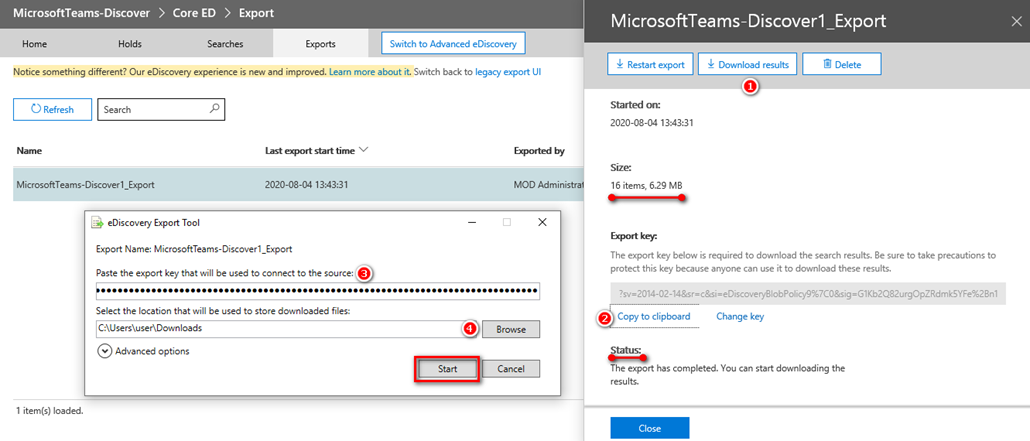The width and height of the screenshot is (1030, 441).
Task: Click the magnifier icon in Search box
Action: coord(214,109)
